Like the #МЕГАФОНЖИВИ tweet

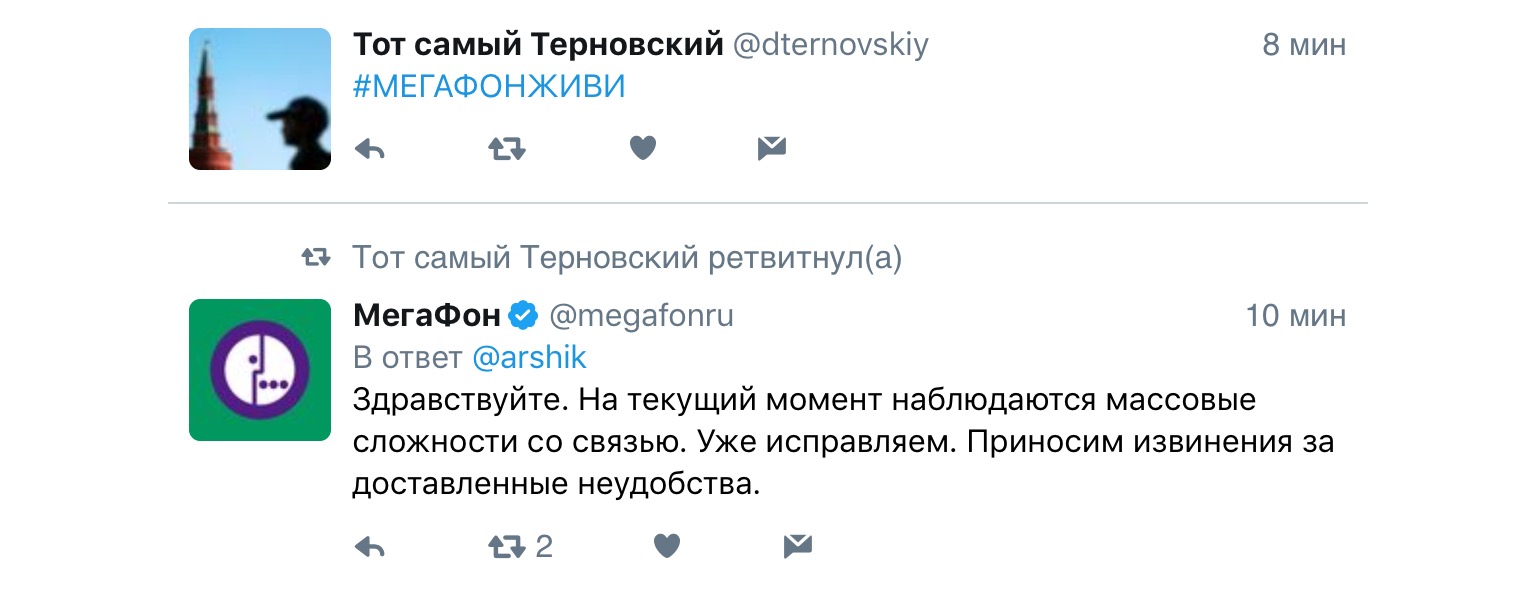(x=642, y=149)
